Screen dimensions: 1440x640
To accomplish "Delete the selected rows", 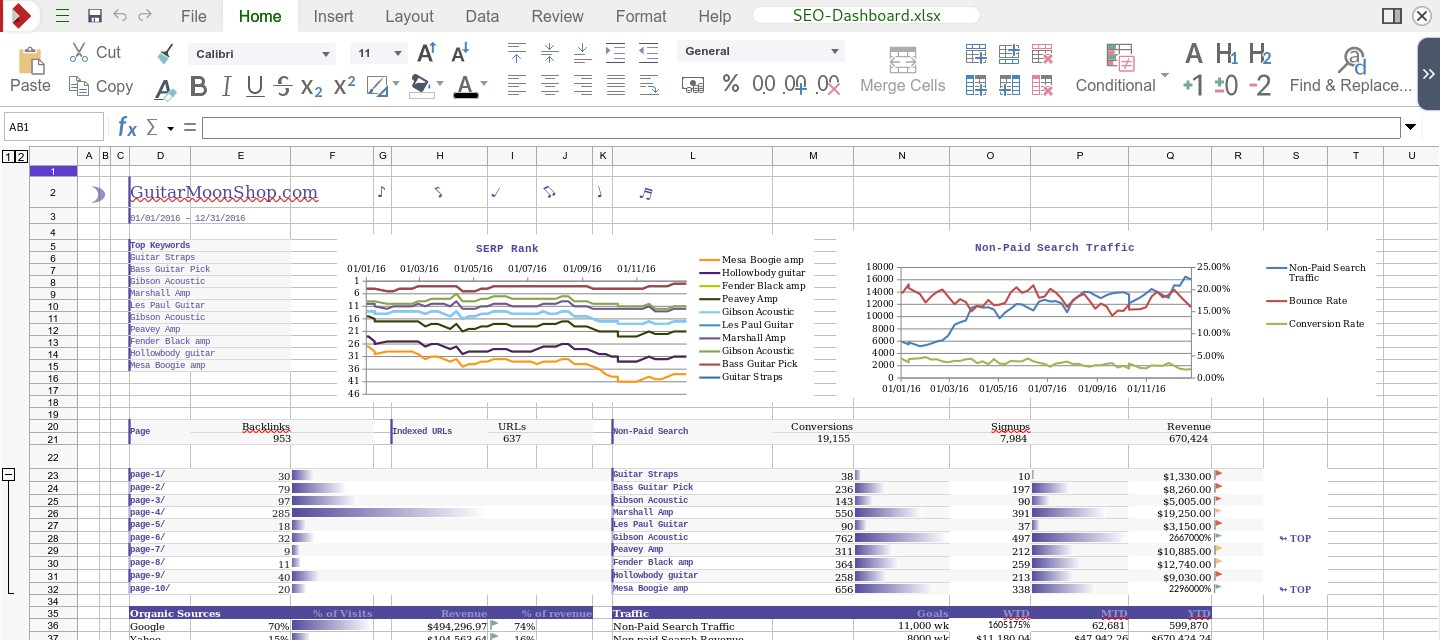I will point(1042,54).
